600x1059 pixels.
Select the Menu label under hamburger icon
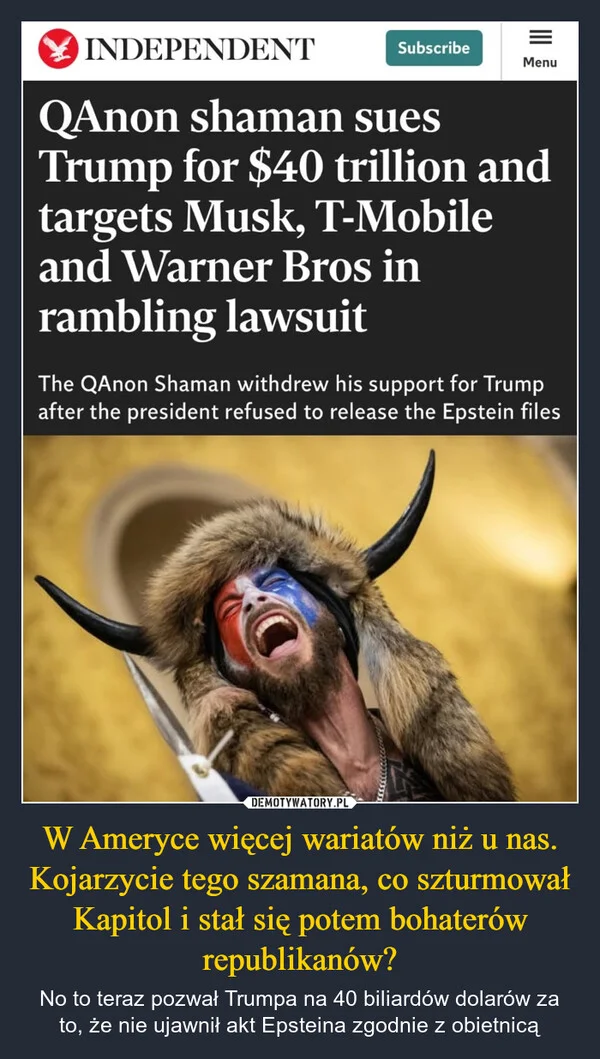(540, 62)
